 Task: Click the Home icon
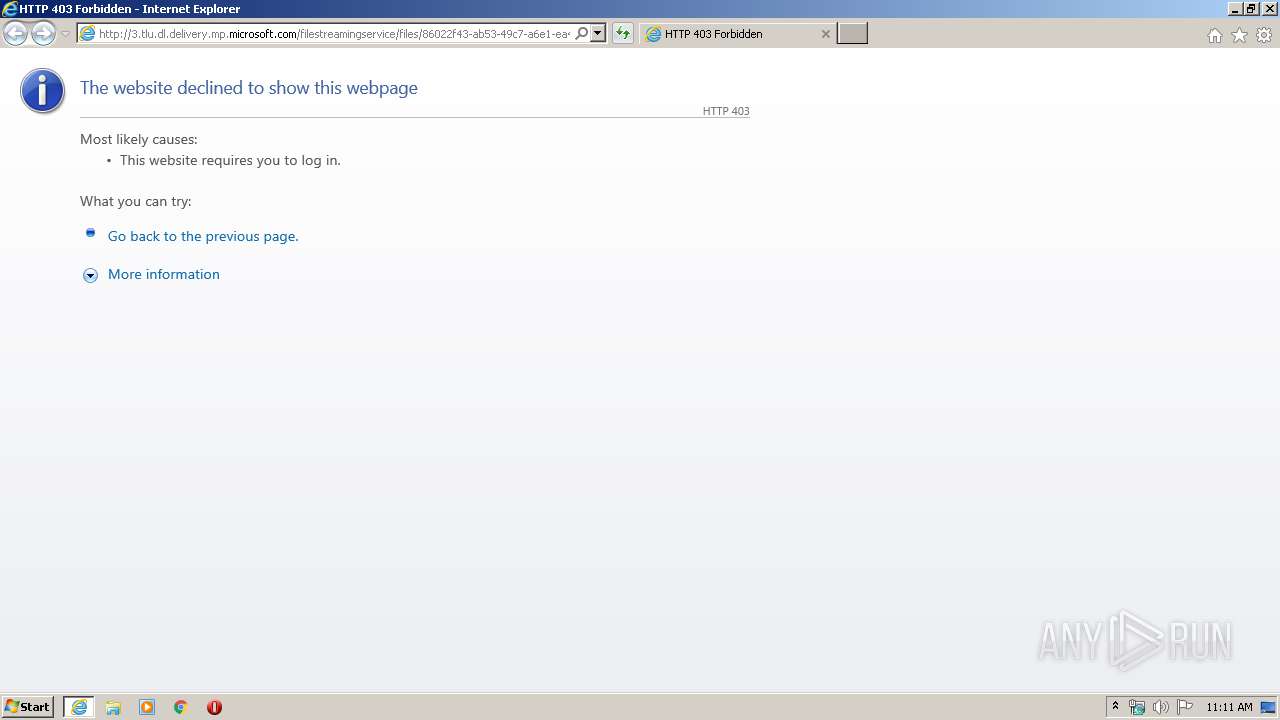[1214, 35]
